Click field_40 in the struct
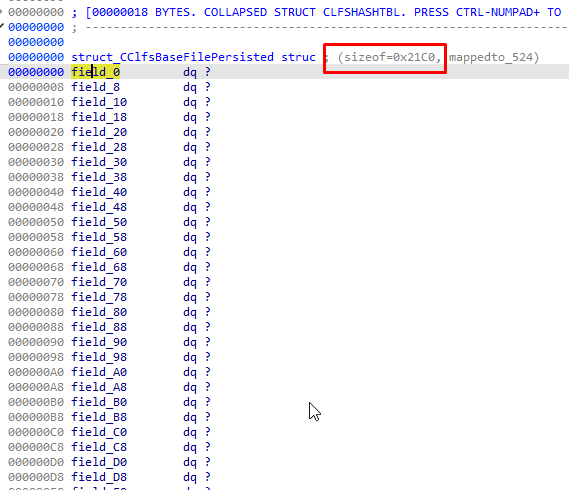The image size is (569, 490). point(99,192)
